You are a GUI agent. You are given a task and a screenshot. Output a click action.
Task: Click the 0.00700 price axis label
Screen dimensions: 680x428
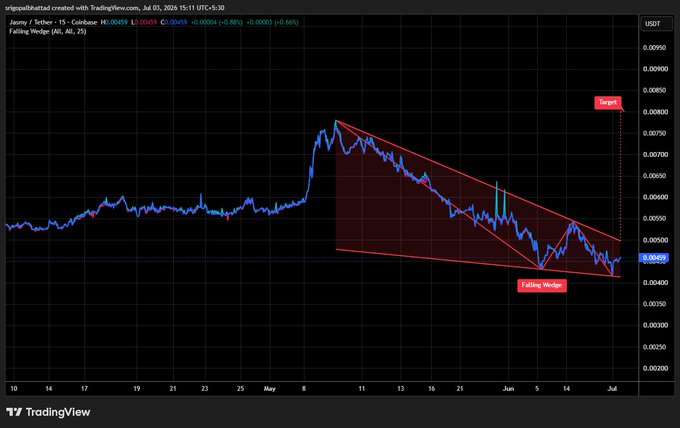point(654,154)
